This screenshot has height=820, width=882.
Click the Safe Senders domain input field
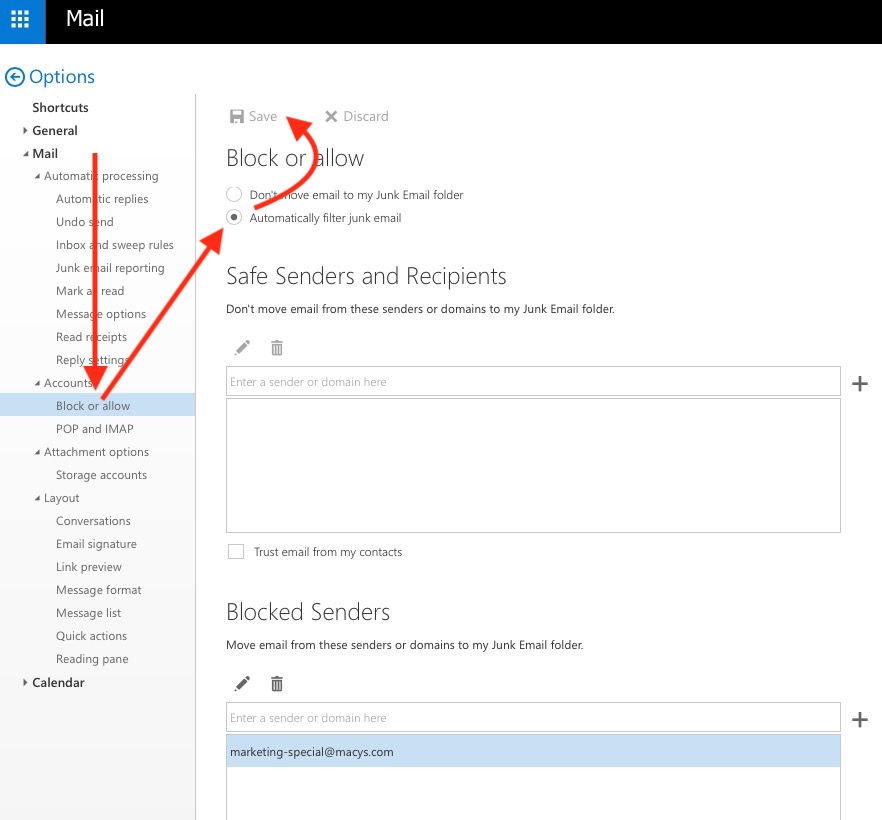533,382
